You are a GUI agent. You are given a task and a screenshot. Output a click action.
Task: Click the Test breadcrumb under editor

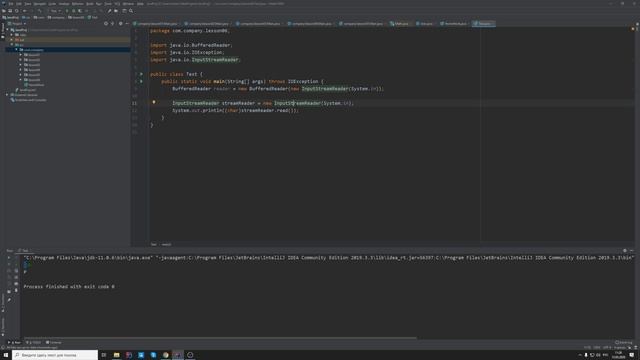click(153, 244)
